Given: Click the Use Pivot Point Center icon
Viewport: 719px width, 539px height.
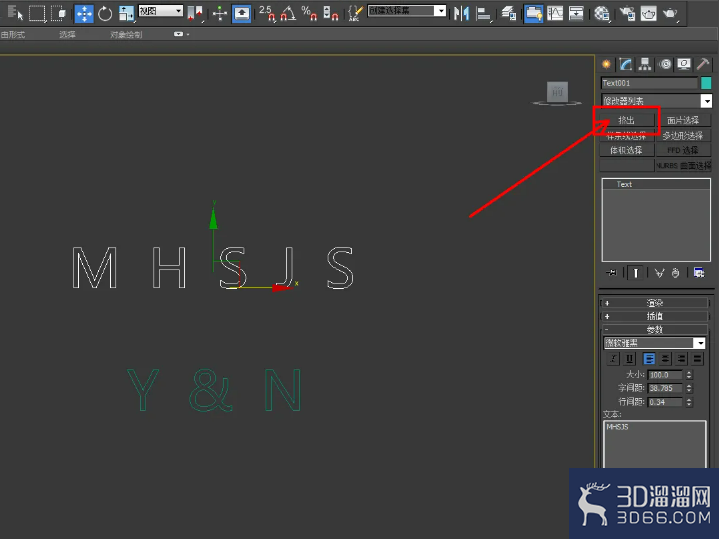Looking at the screenshot, I should click(x=195, y=13).
